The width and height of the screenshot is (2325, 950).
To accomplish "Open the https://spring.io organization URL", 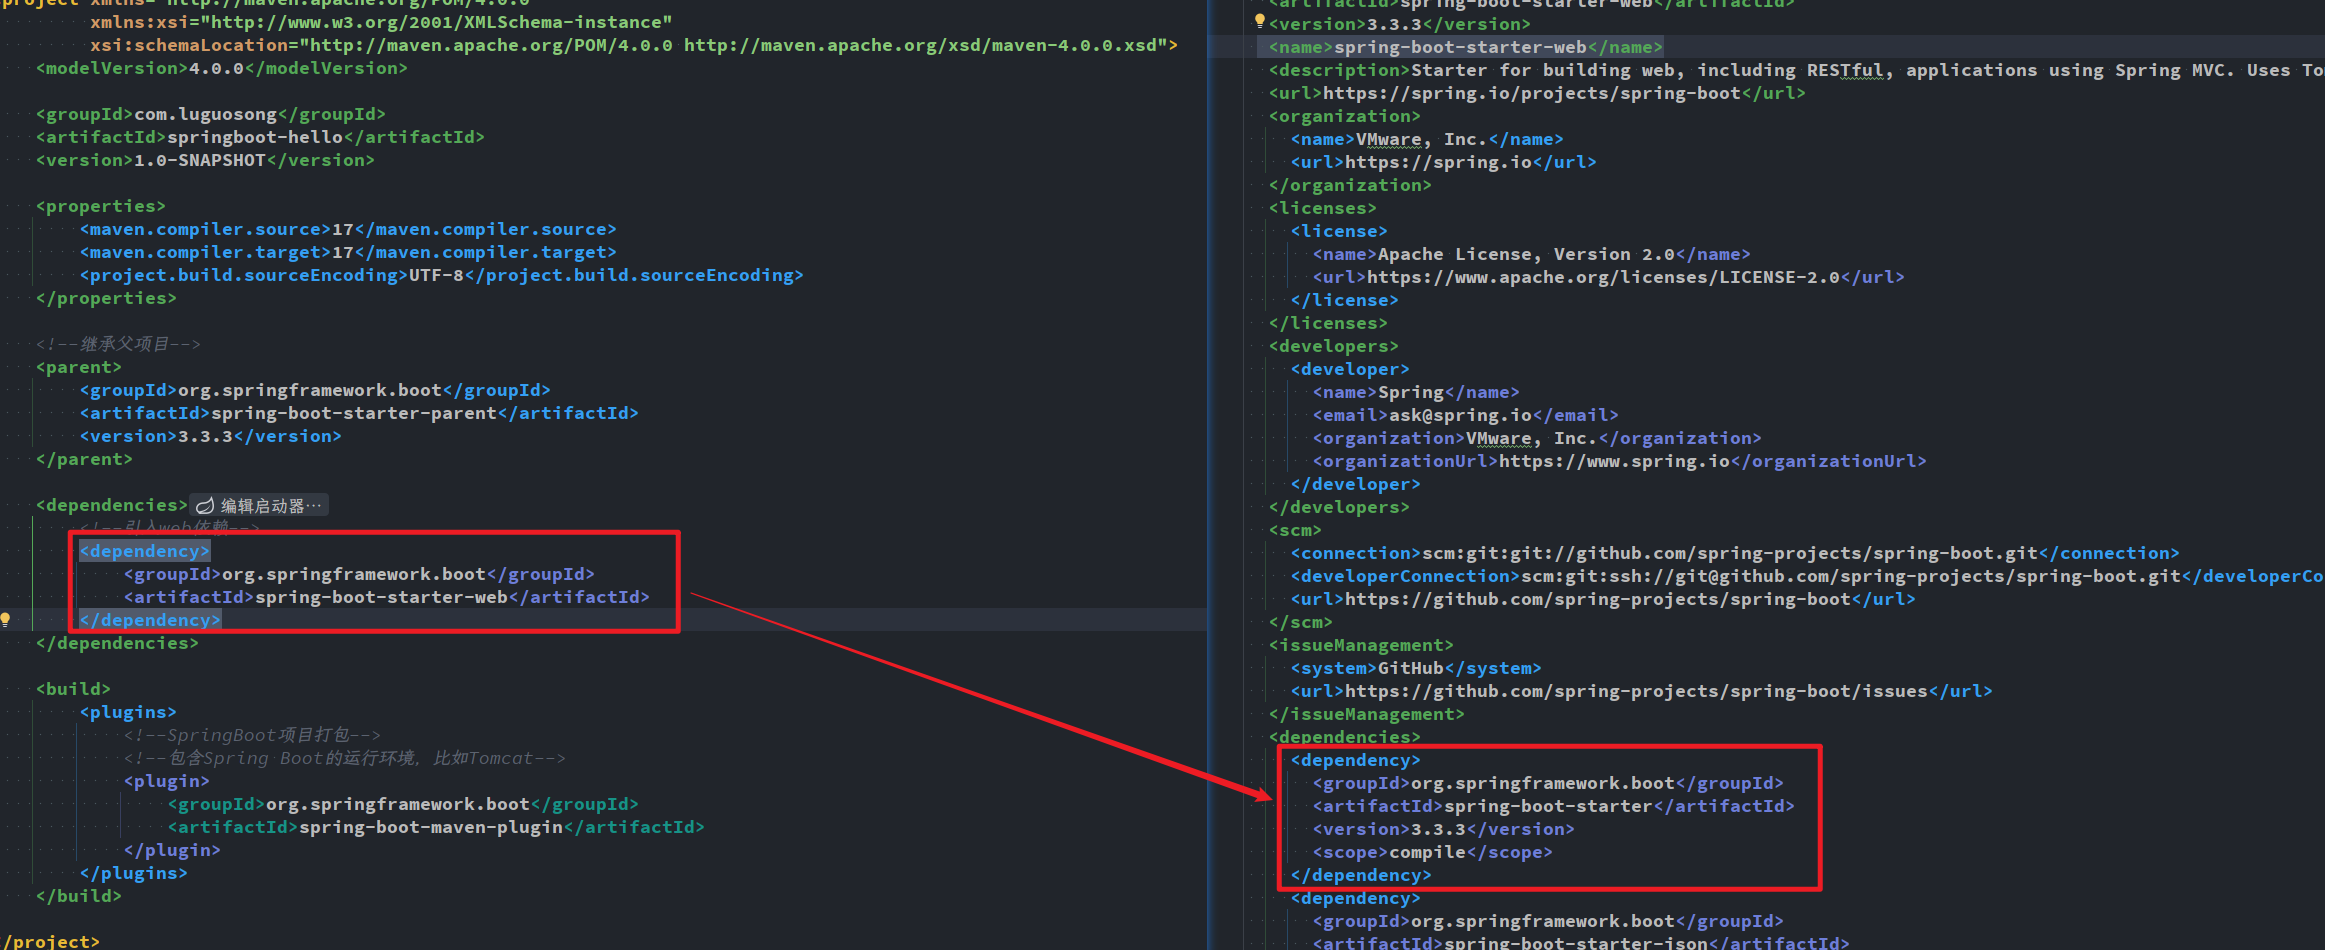I will (1438, 162).
